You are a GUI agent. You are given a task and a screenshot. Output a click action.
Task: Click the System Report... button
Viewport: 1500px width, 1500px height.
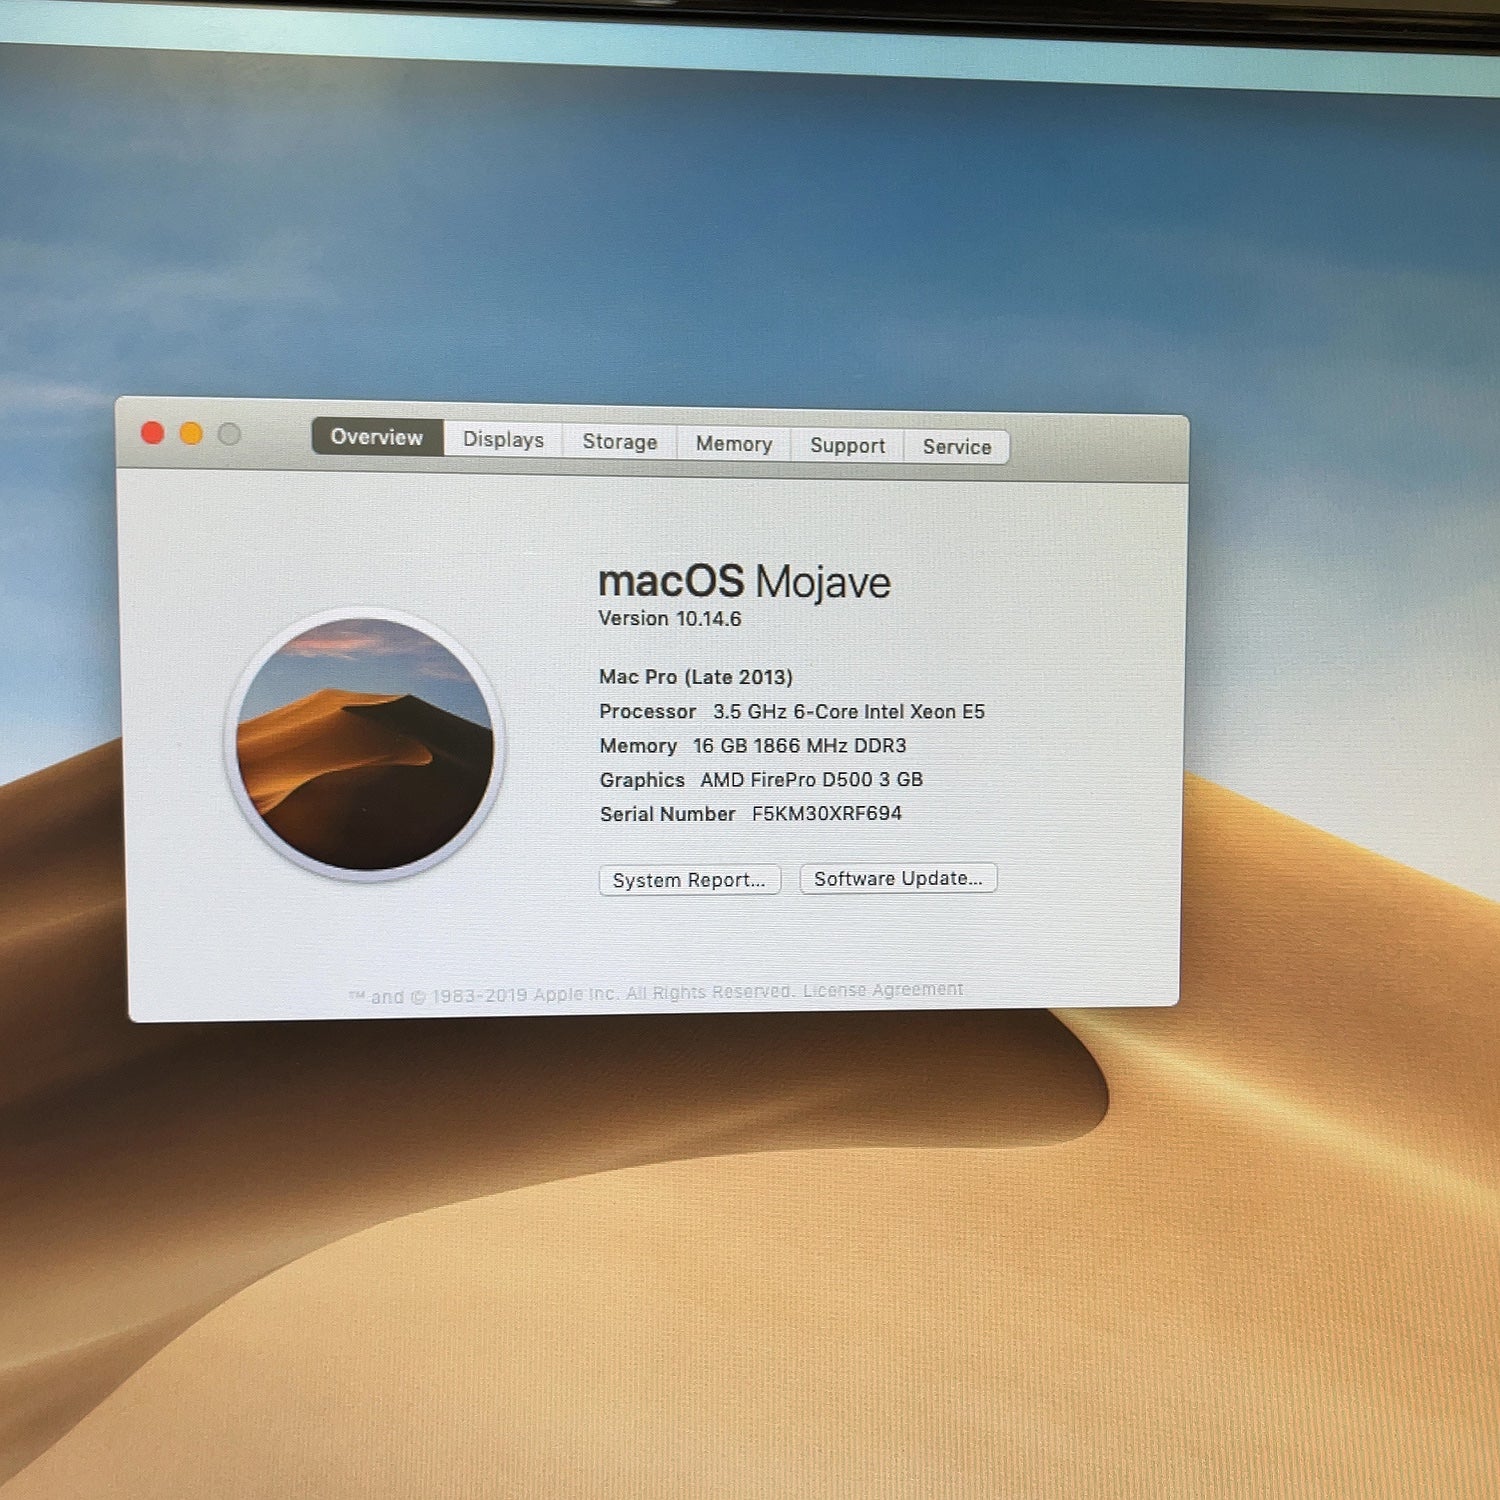click(x=689, y=880)
